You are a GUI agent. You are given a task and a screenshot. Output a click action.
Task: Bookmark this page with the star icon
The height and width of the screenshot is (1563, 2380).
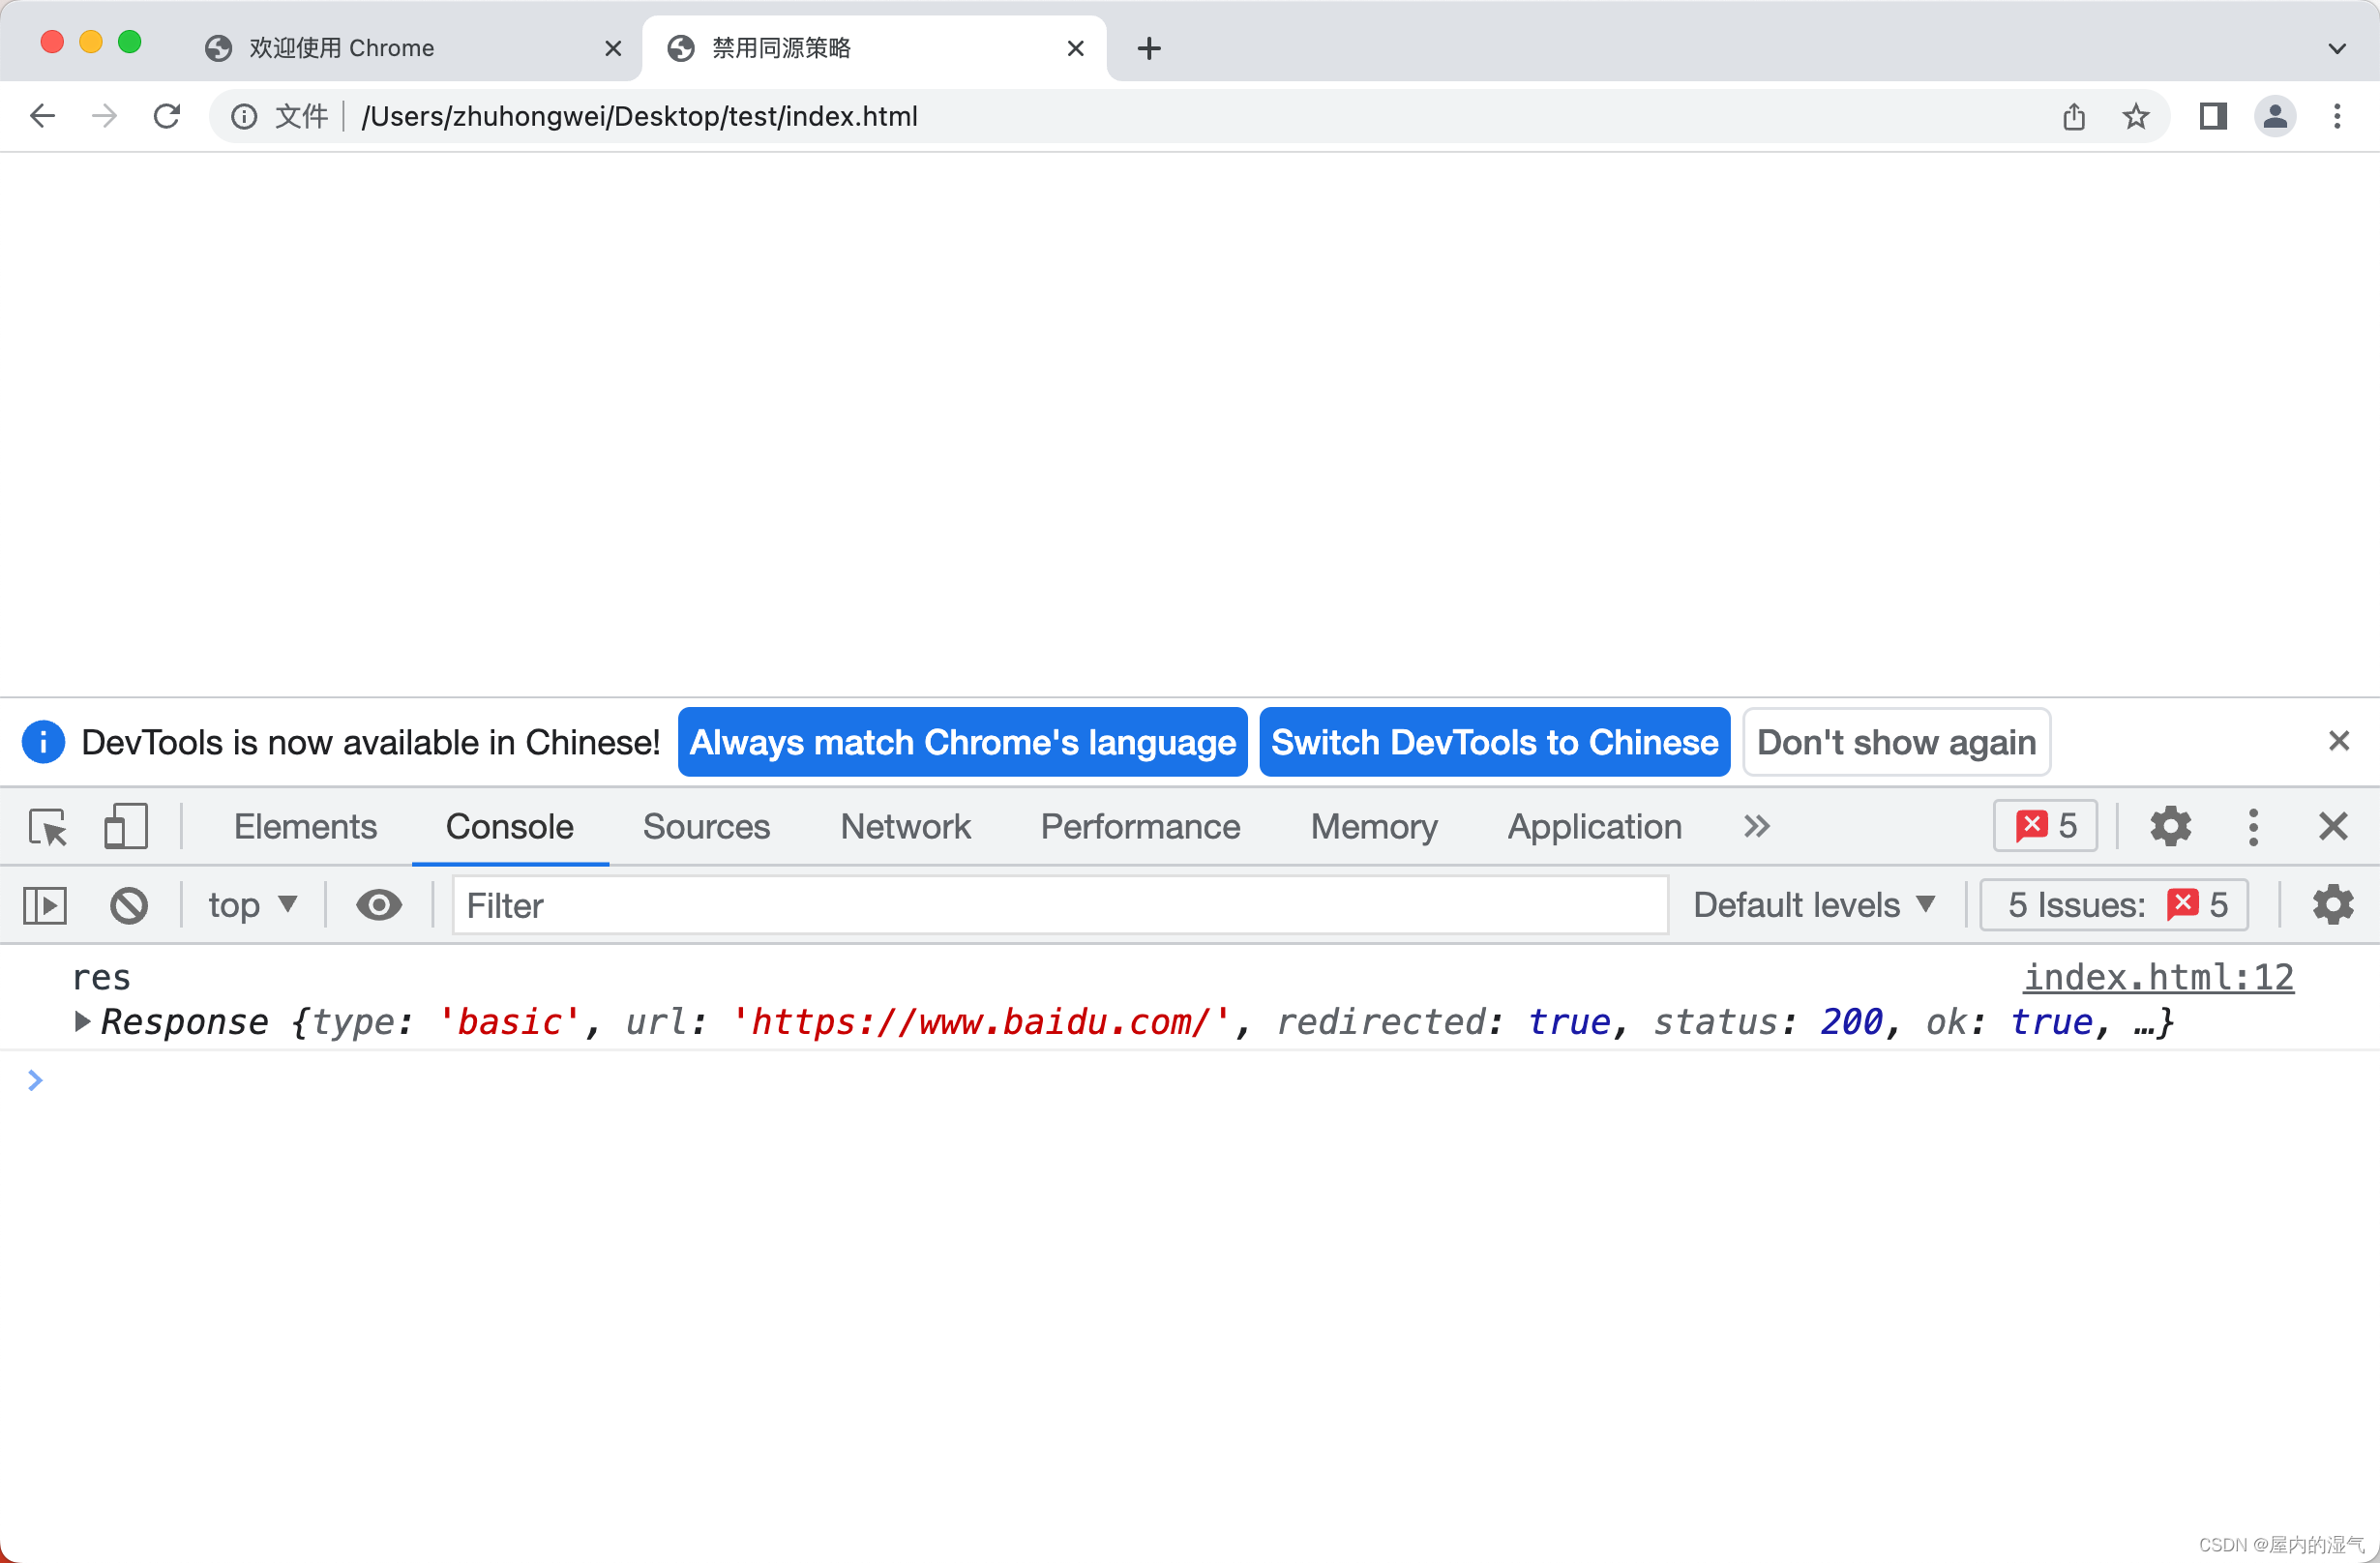(x=2135, y=117)
